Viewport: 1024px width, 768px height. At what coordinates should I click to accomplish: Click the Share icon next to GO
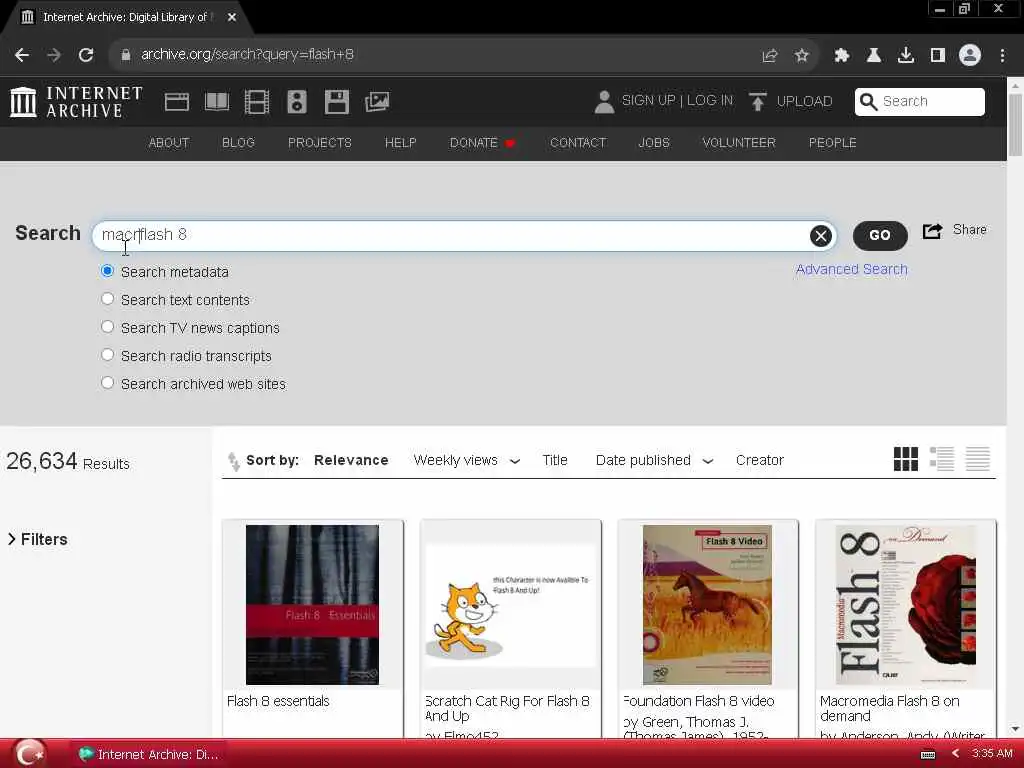933,231
